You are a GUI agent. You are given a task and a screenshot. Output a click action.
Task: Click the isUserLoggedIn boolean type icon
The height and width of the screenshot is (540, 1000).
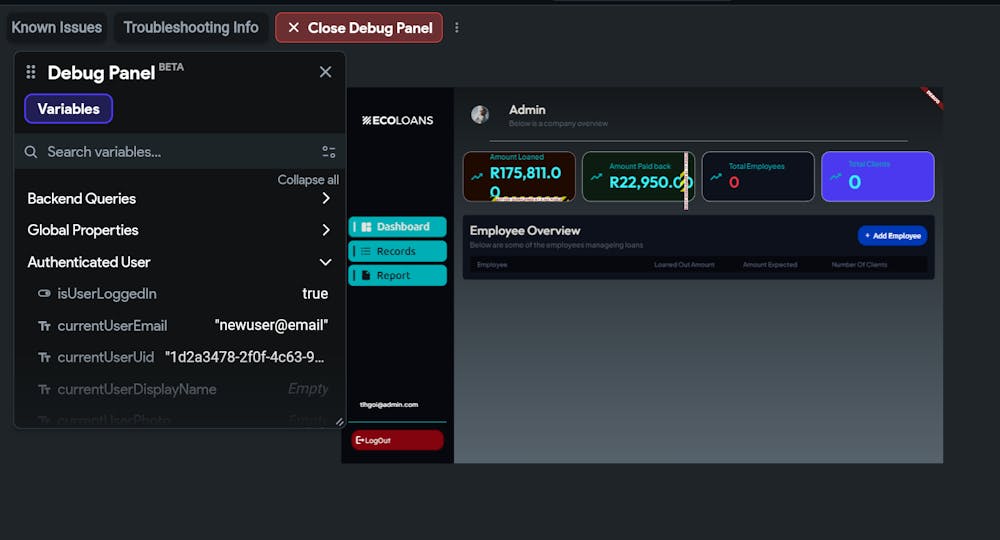pos(44,293)
